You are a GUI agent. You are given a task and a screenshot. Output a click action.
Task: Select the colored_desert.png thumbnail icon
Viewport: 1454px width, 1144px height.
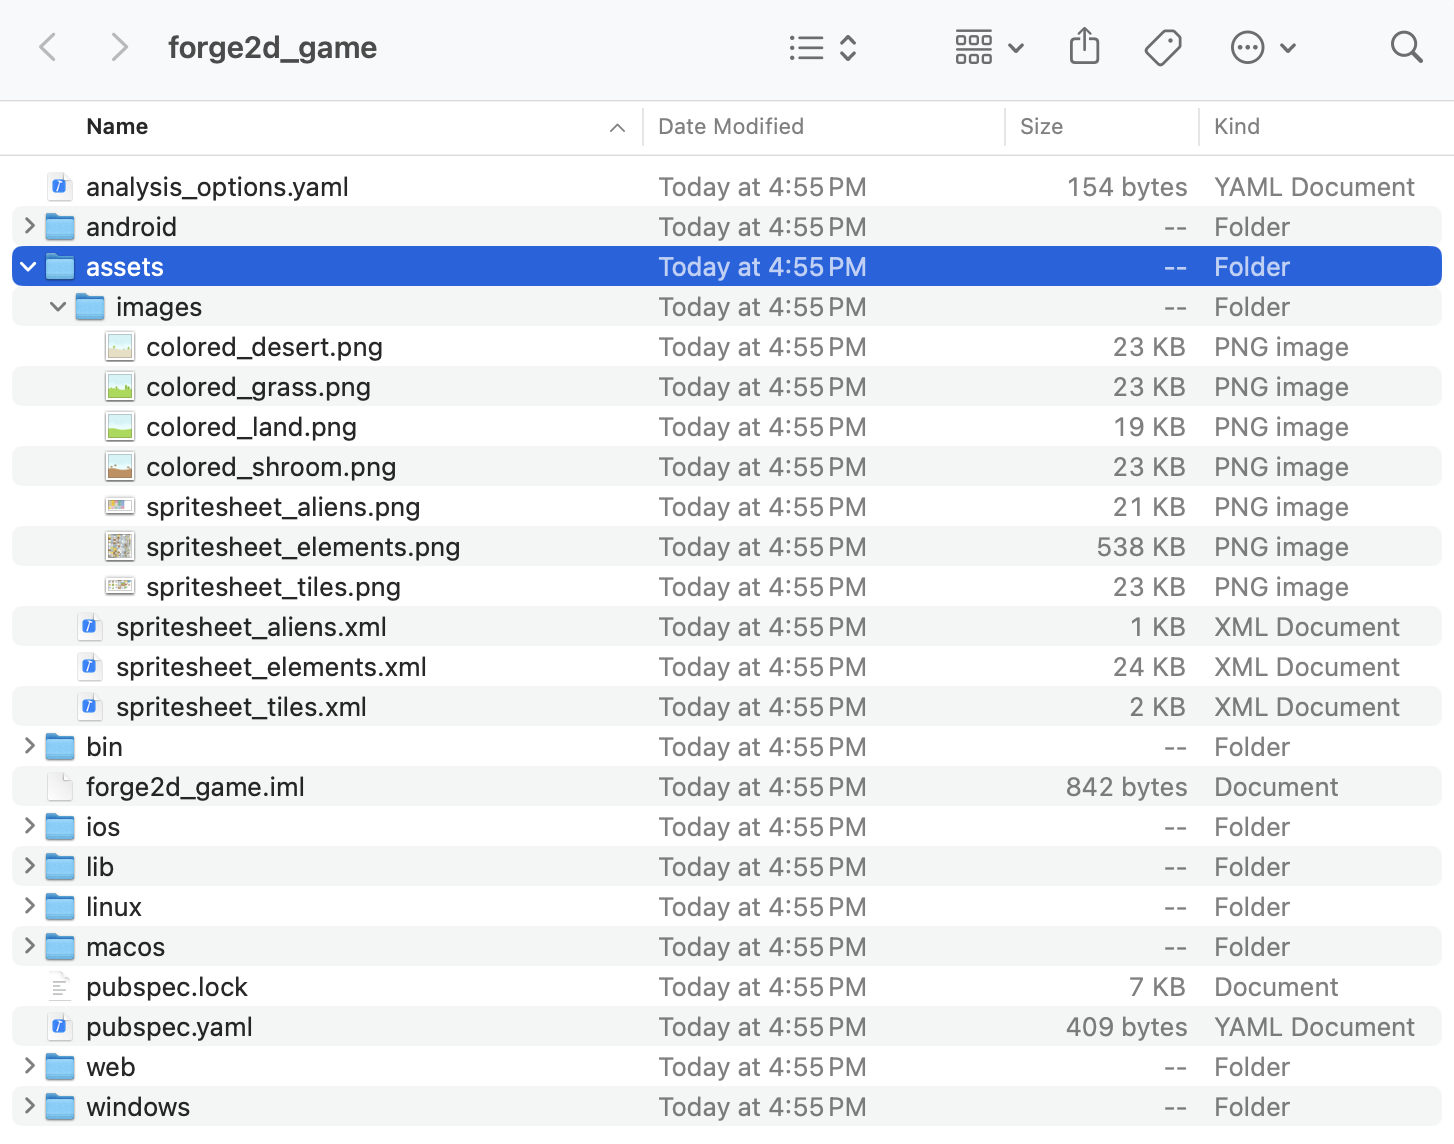pyautogui.click(x=119, y=346)
